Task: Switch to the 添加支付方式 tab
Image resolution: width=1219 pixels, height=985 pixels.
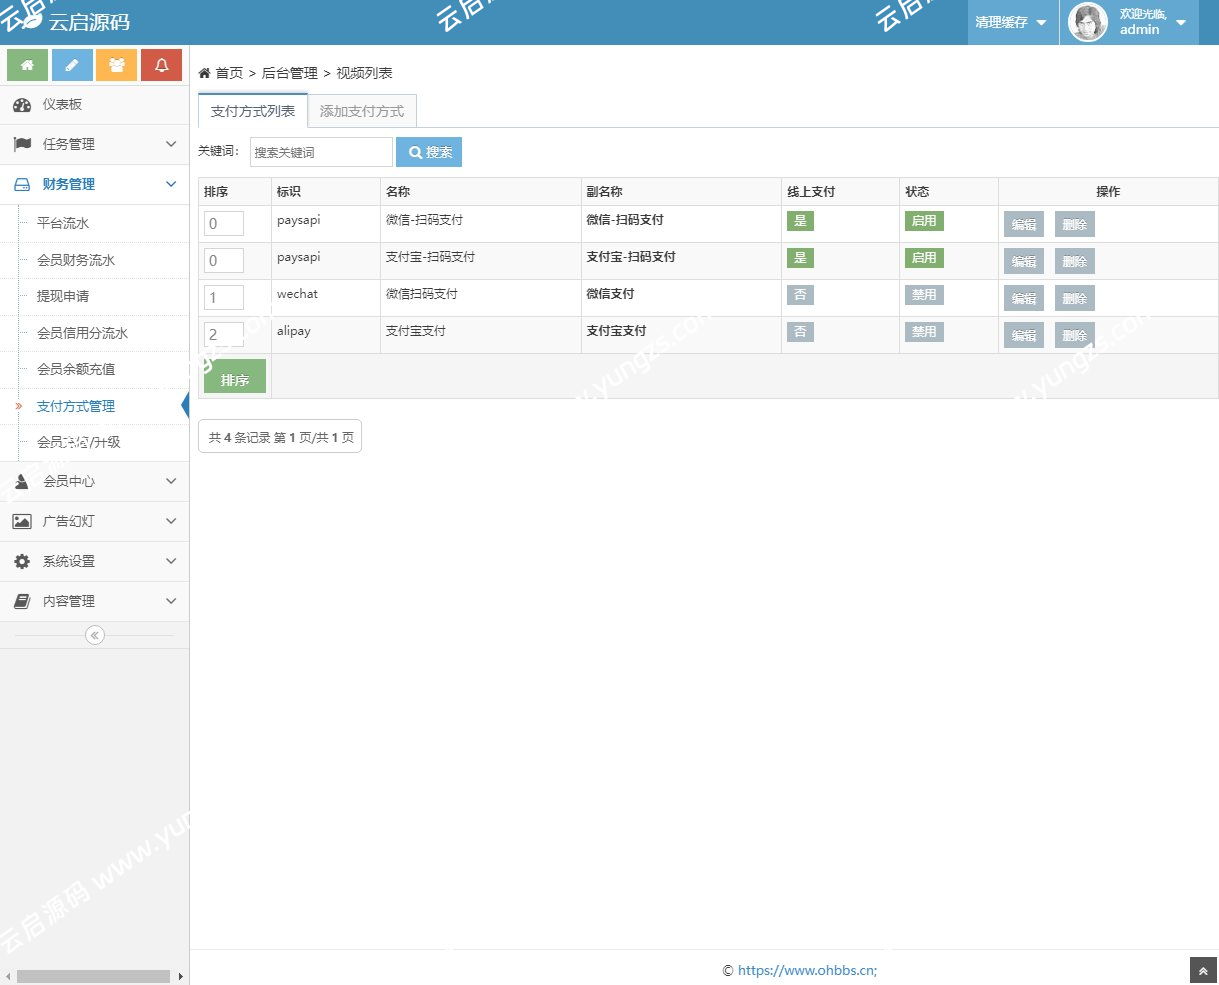Action: tap(361, 111)
